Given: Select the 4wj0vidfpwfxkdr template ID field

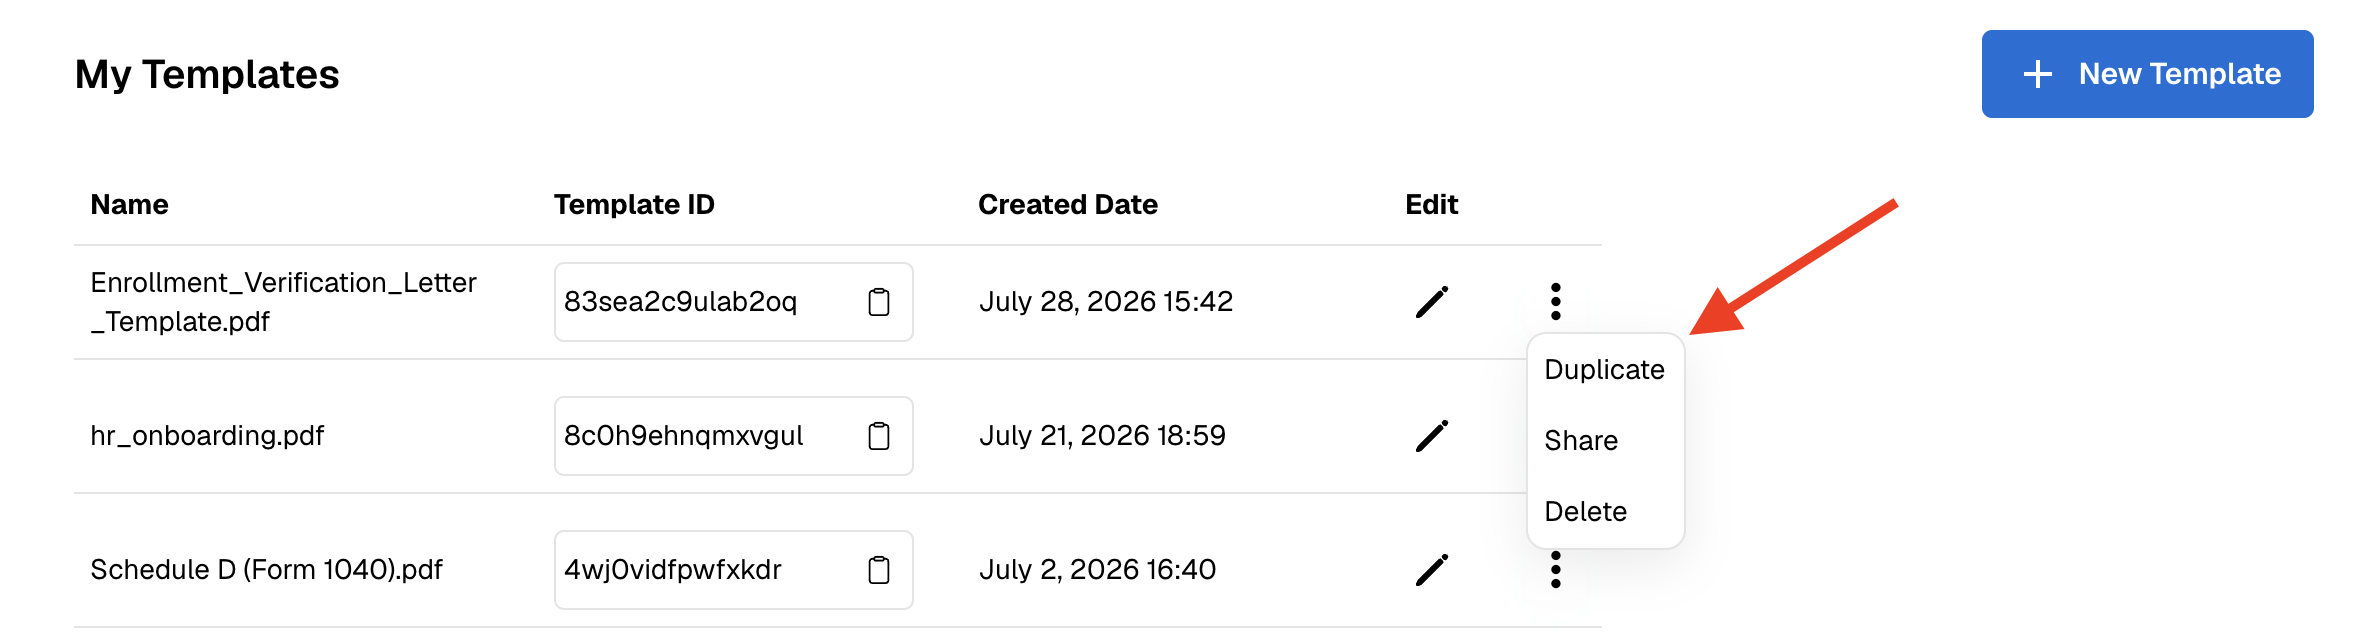Looking at the screenshot, I should pos(733,570).
